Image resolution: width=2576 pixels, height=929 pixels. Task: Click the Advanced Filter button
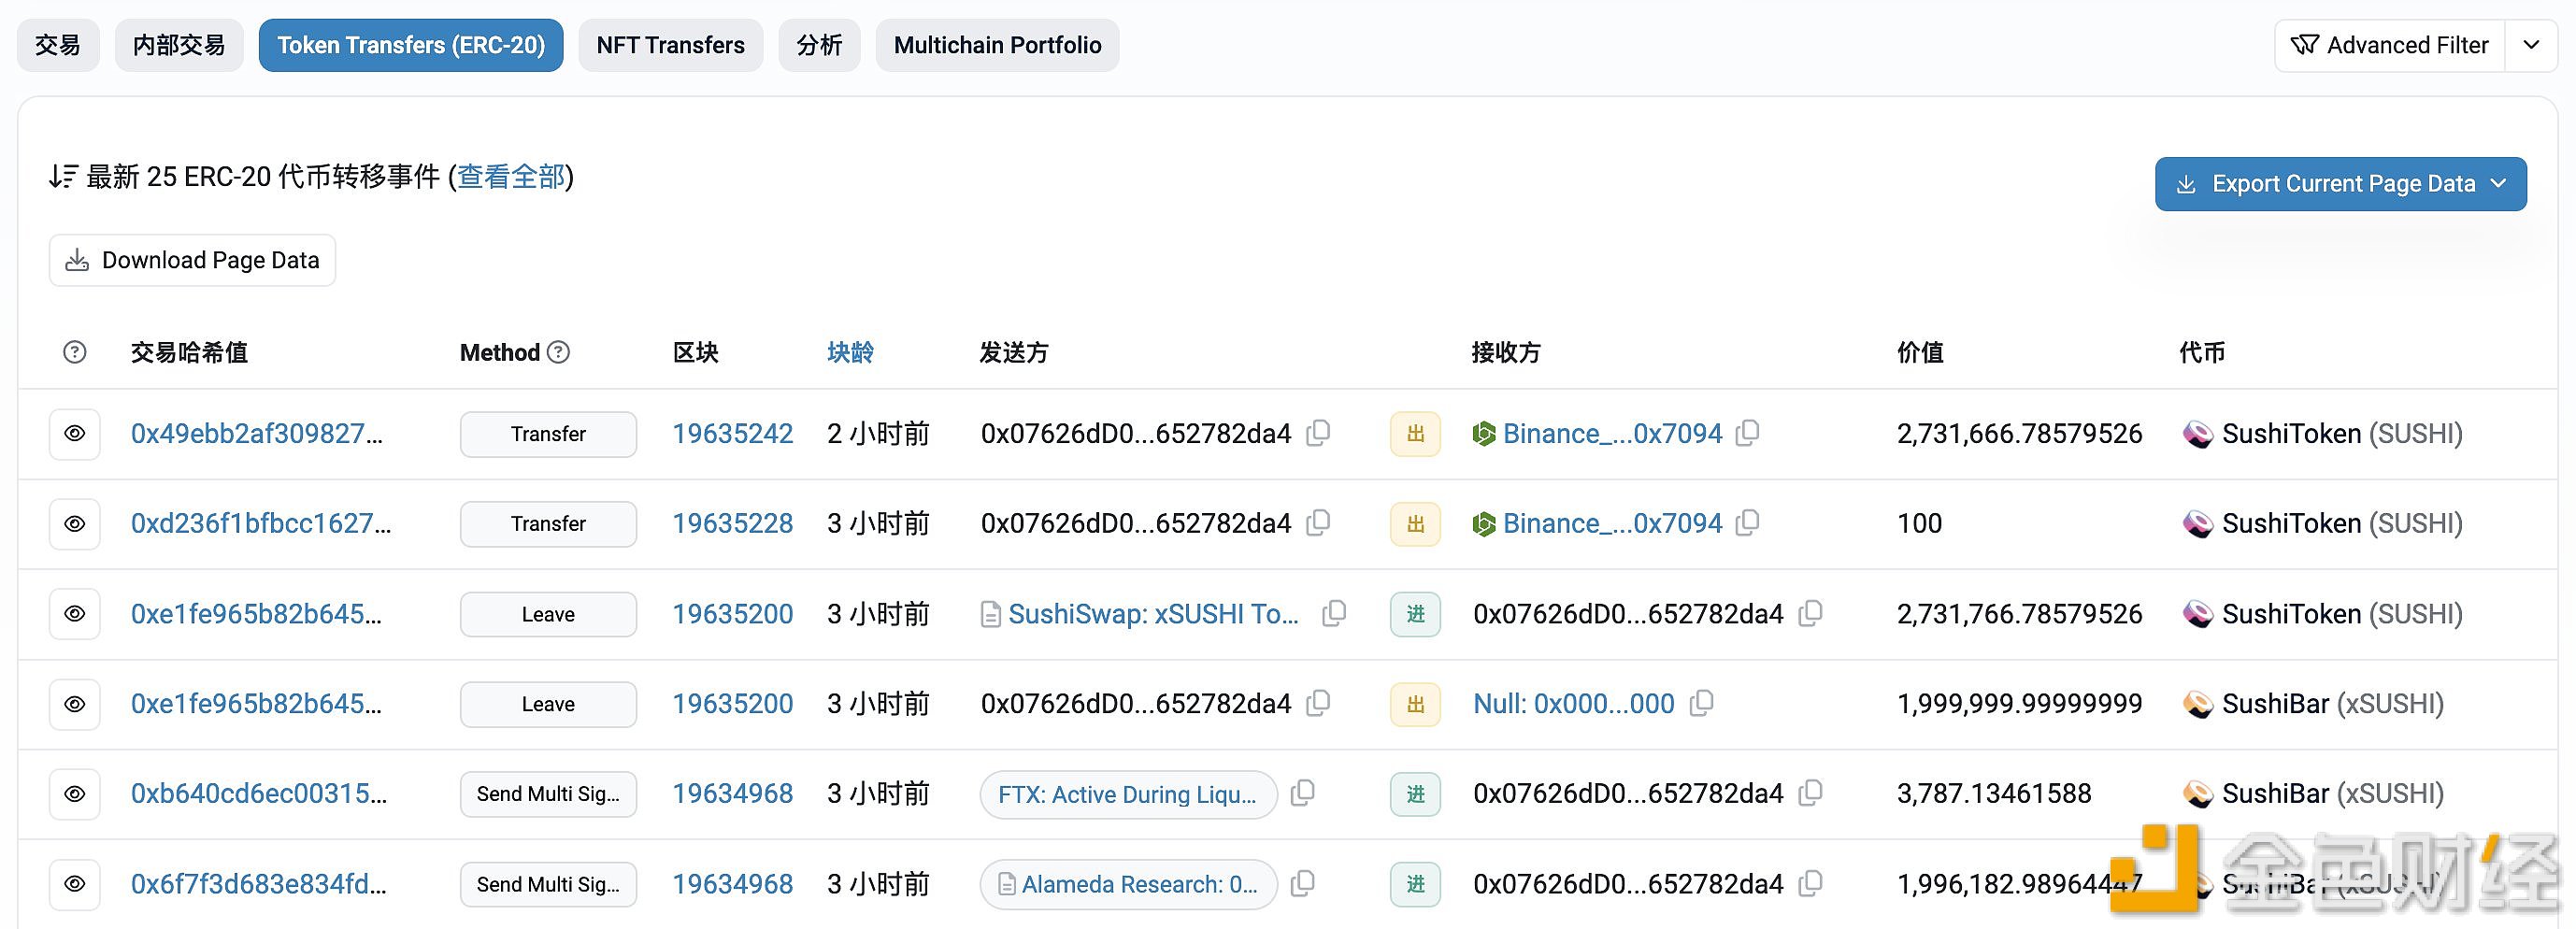point(2390,45)
